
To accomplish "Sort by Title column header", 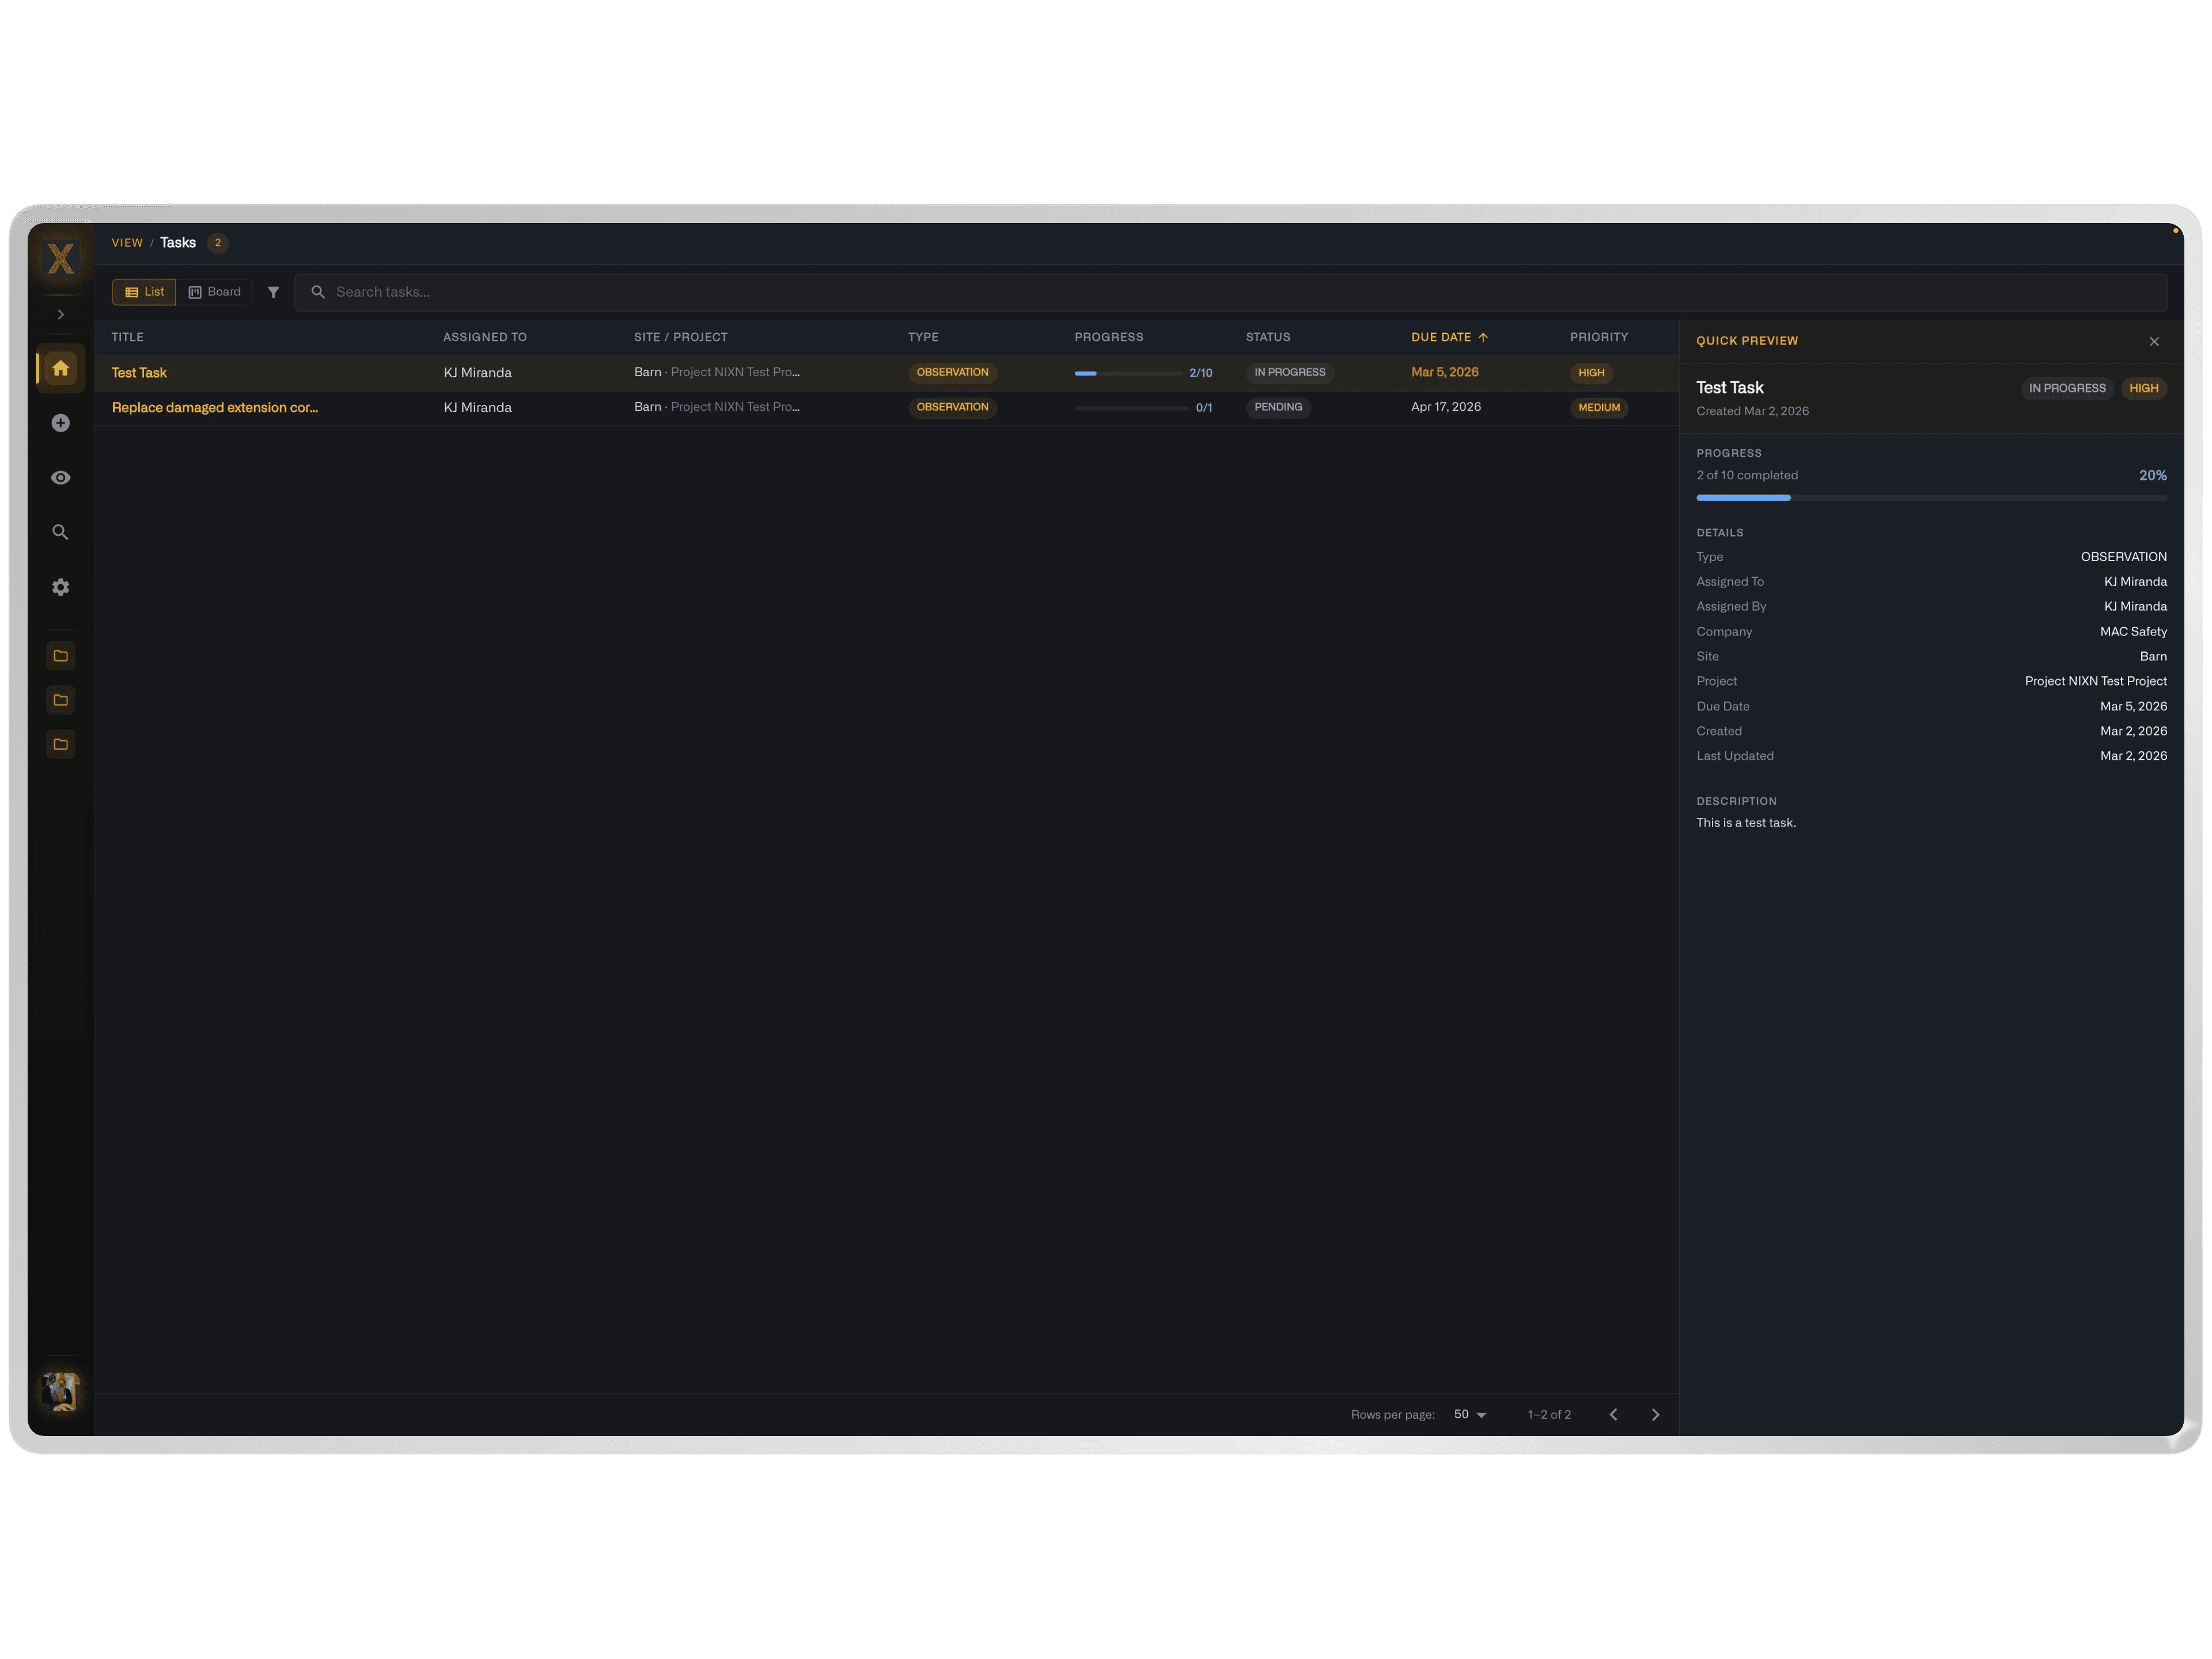I will (128, 337).
